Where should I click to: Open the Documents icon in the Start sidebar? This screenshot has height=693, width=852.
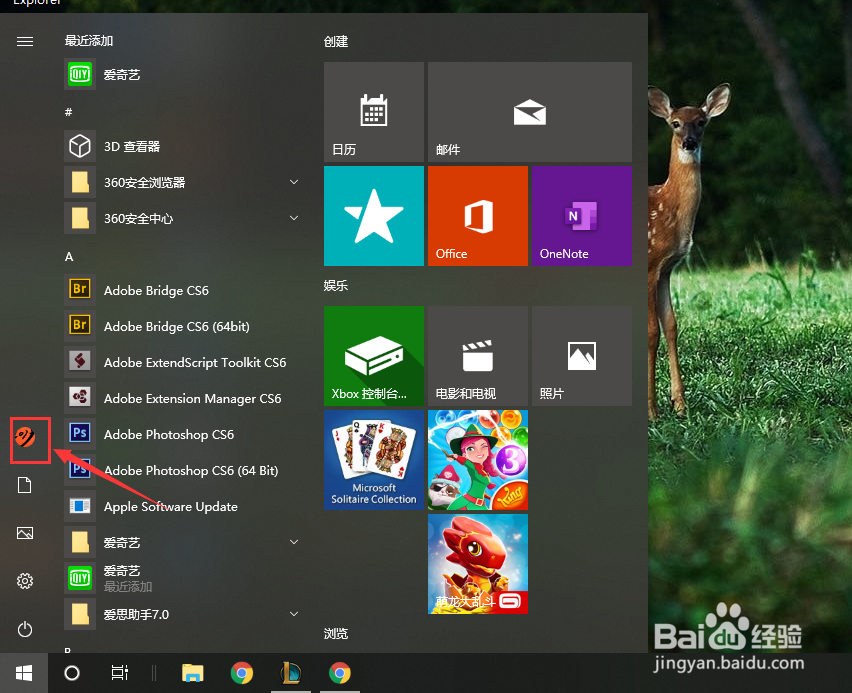pos(25,485)
